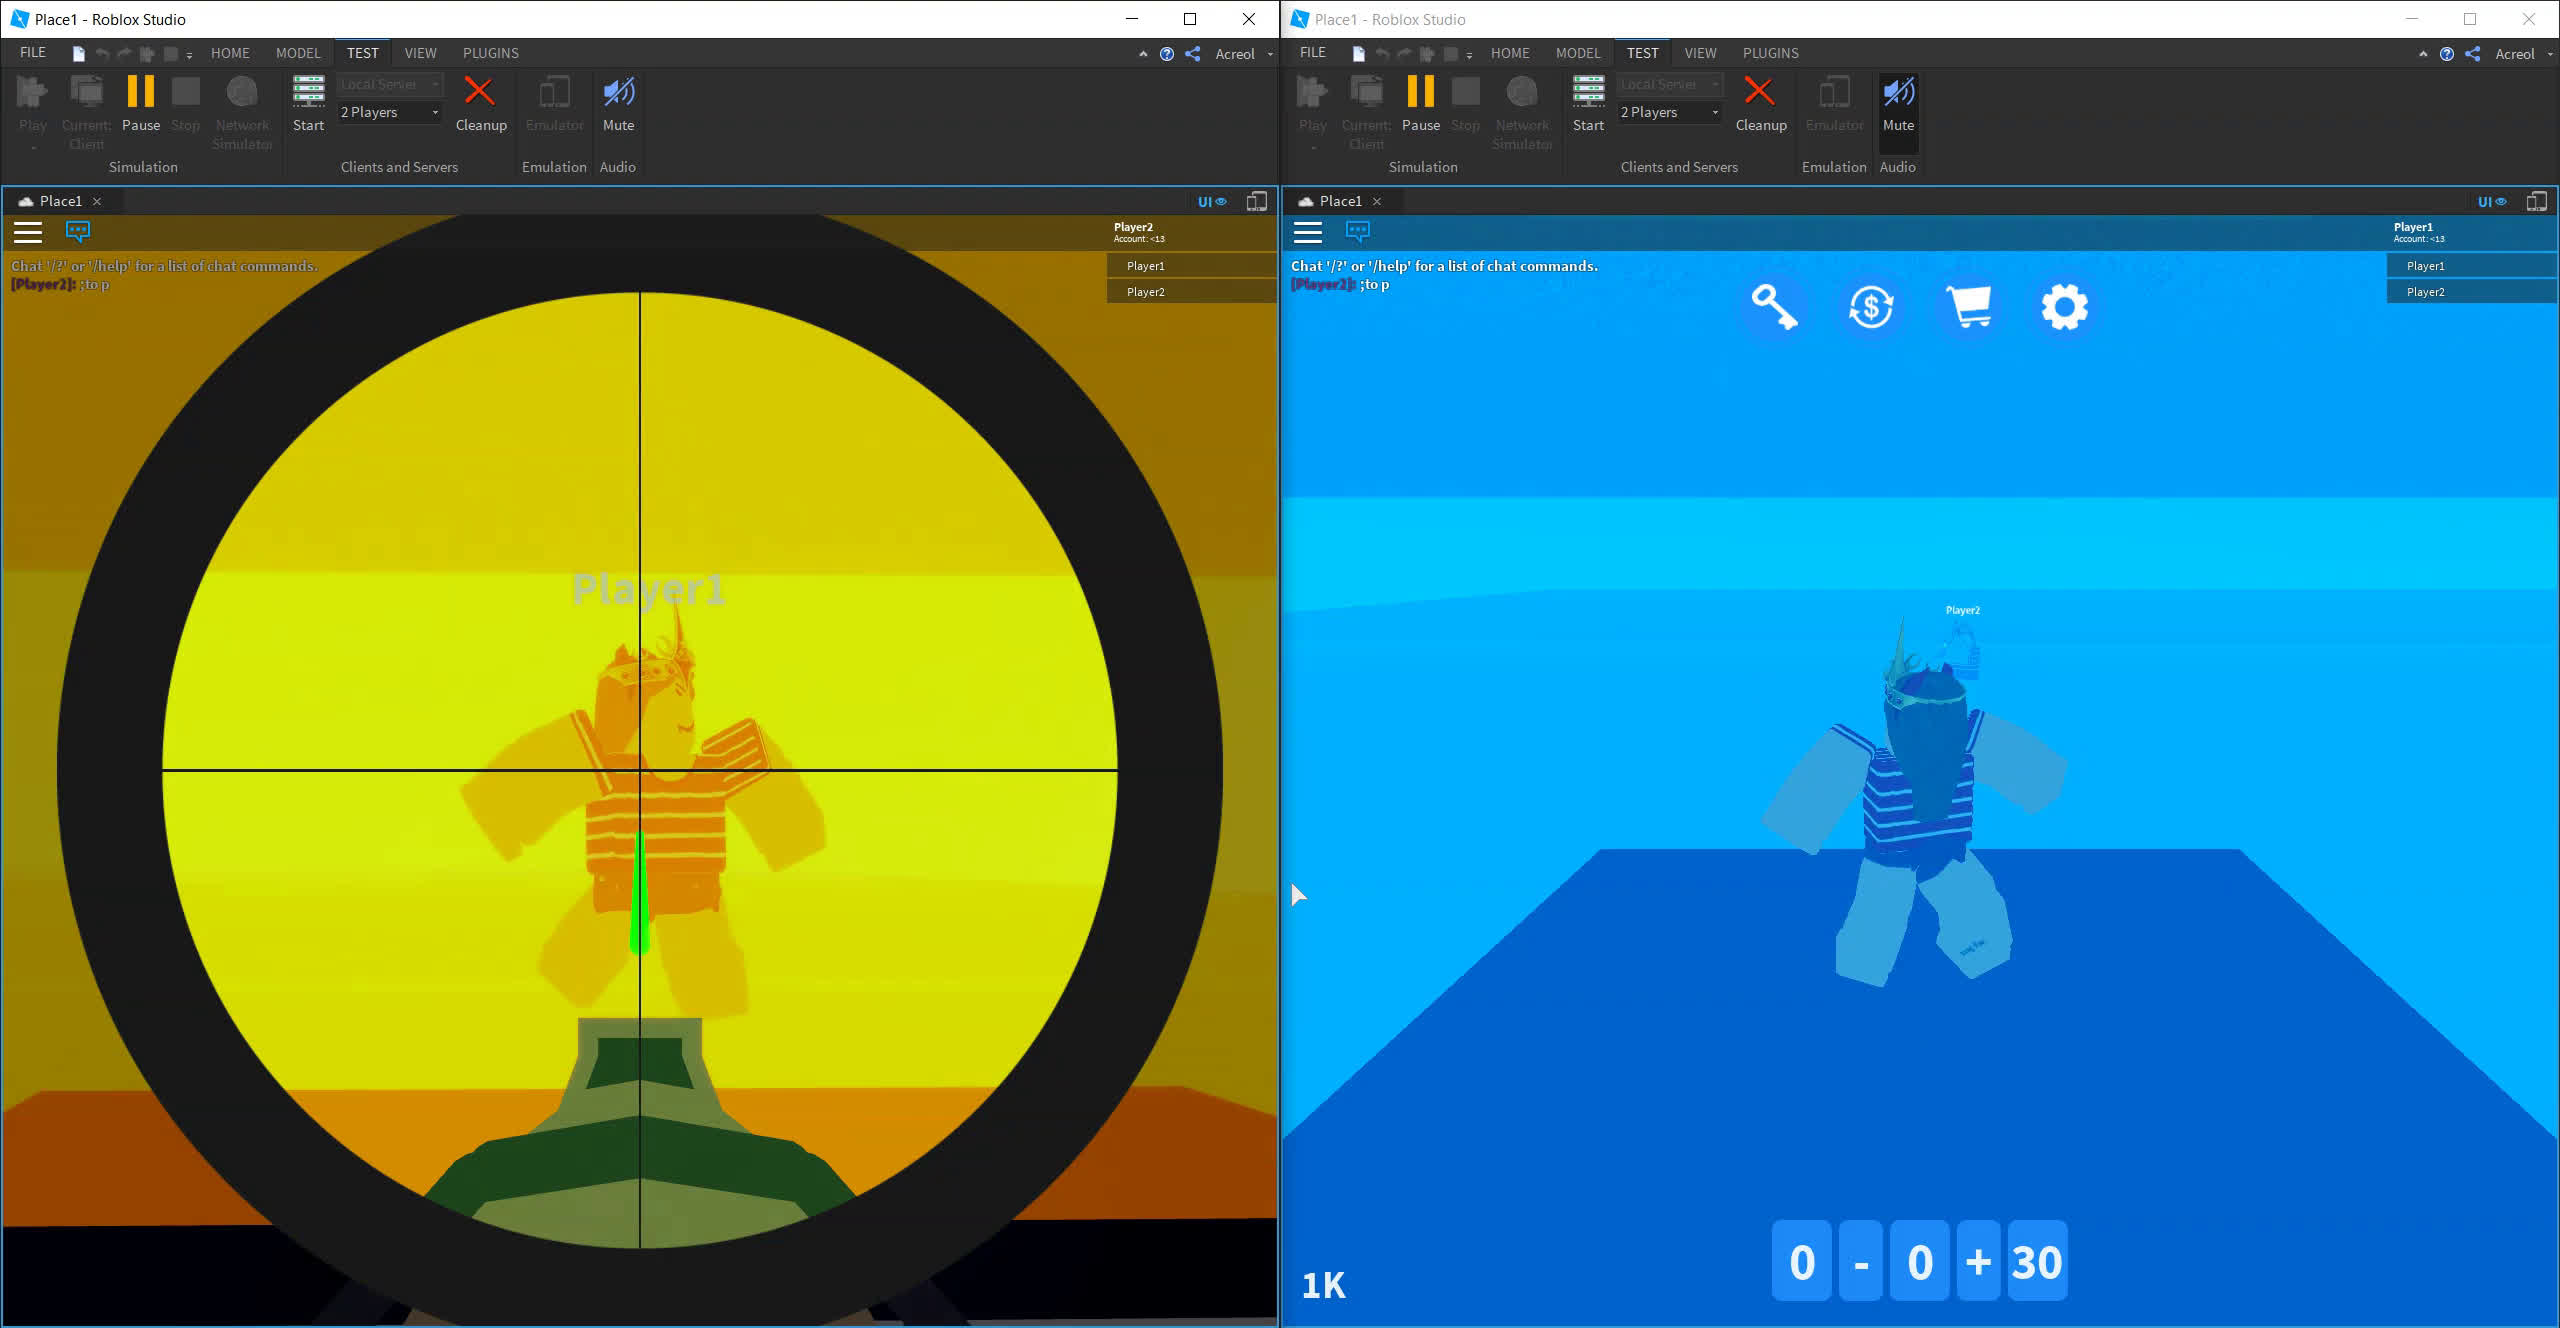Click the Cleanup button in left studio
This screenshot has height=1328, width=2560.
coord(481,103)
